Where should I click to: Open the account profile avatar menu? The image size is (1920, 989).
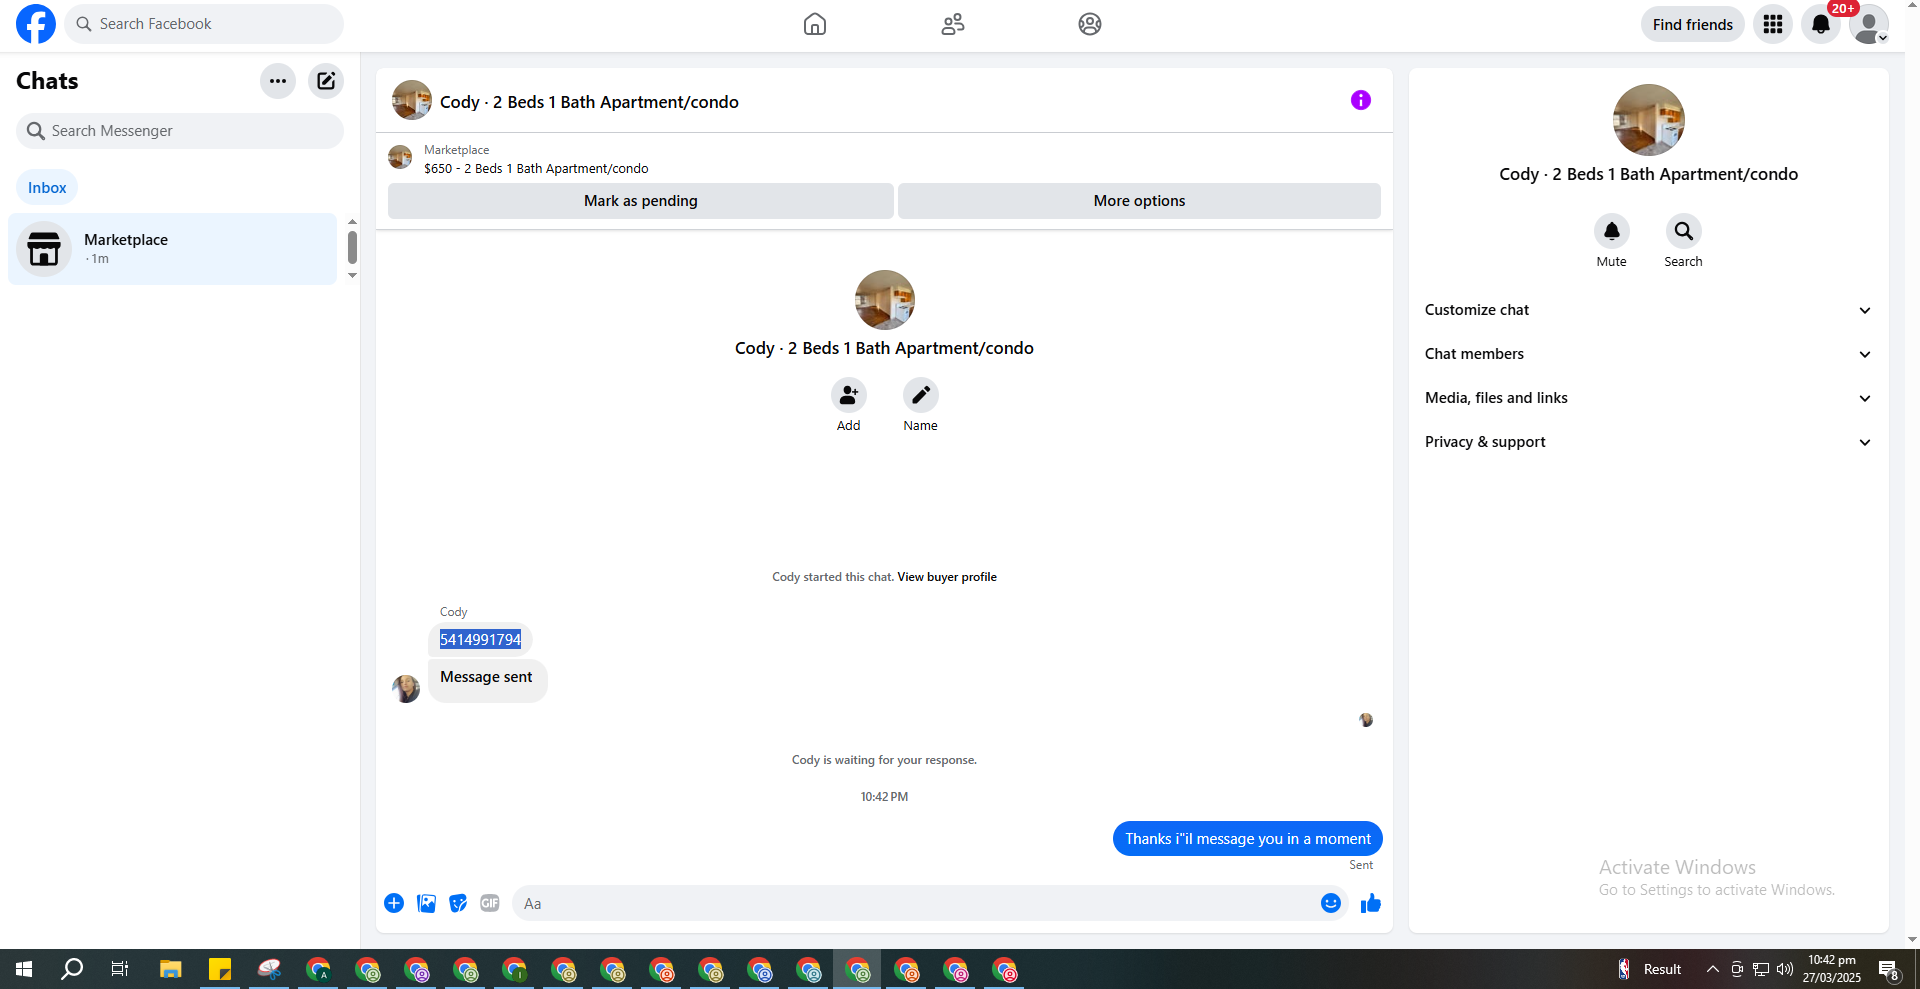1868,24
